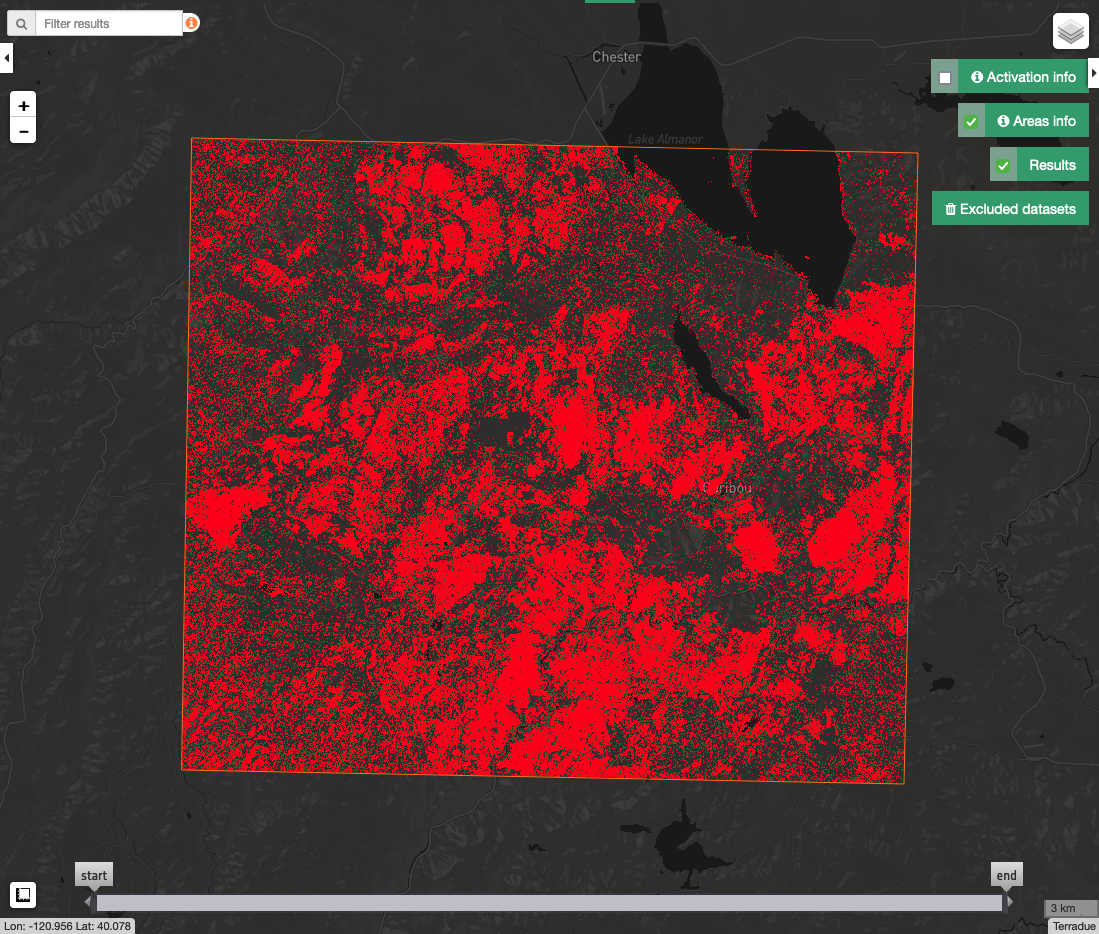1099x934 pixels.
Task: Open the Activation info panel
Action: point(1023,77)
